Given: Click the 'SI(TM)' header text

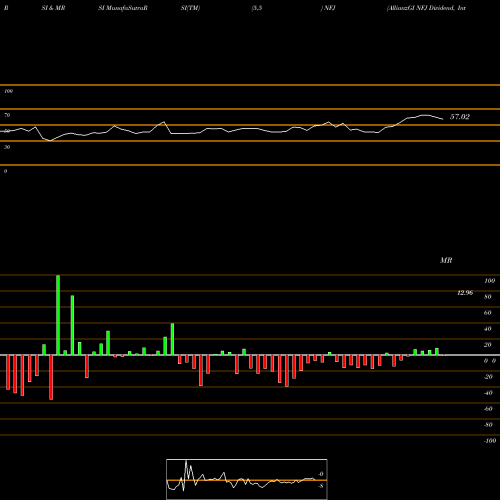Looking at the screenshot, I should click(190, 8).
